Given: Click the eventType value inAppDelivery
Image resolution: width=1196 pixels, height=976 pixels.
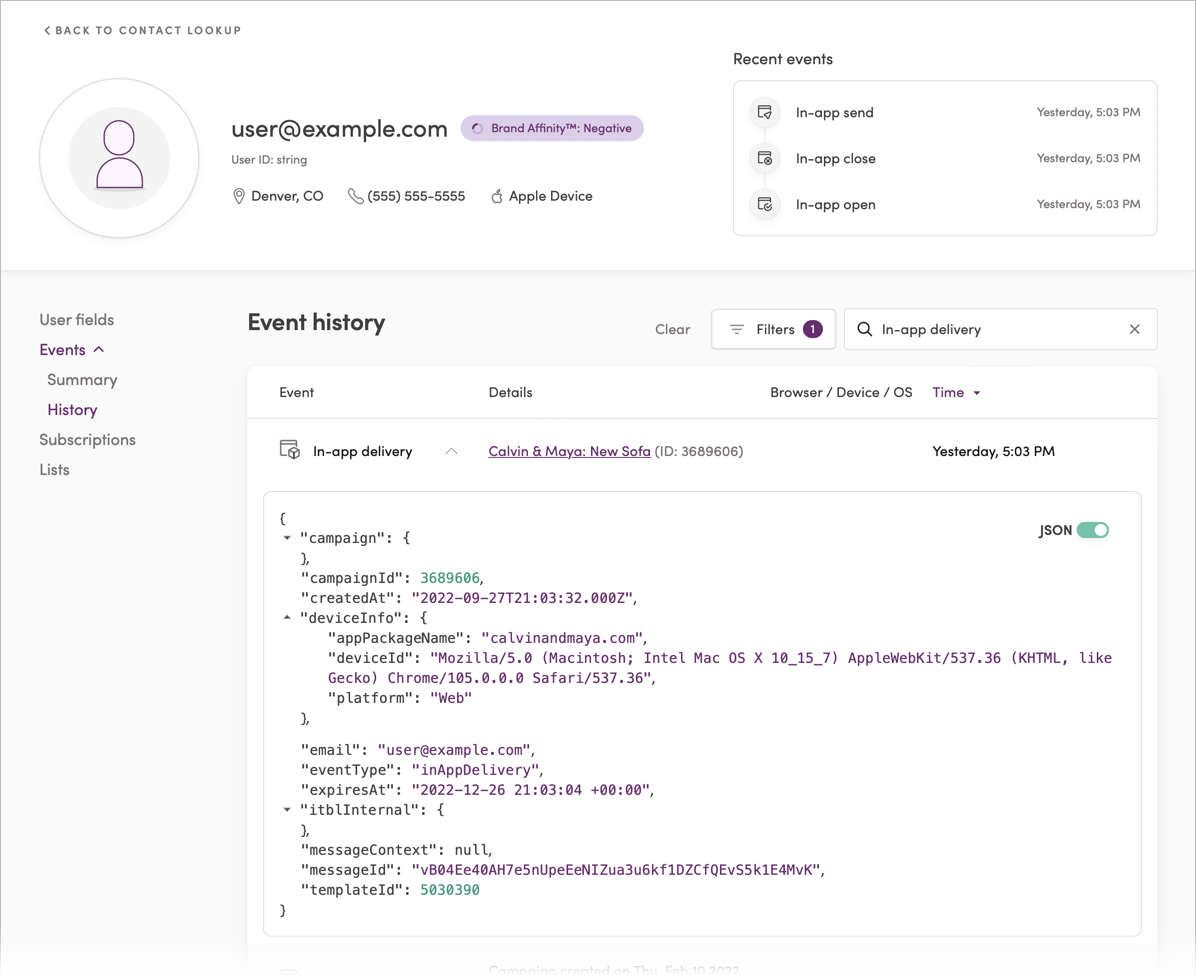Looking at the screenshot, I should coord(475,770).
